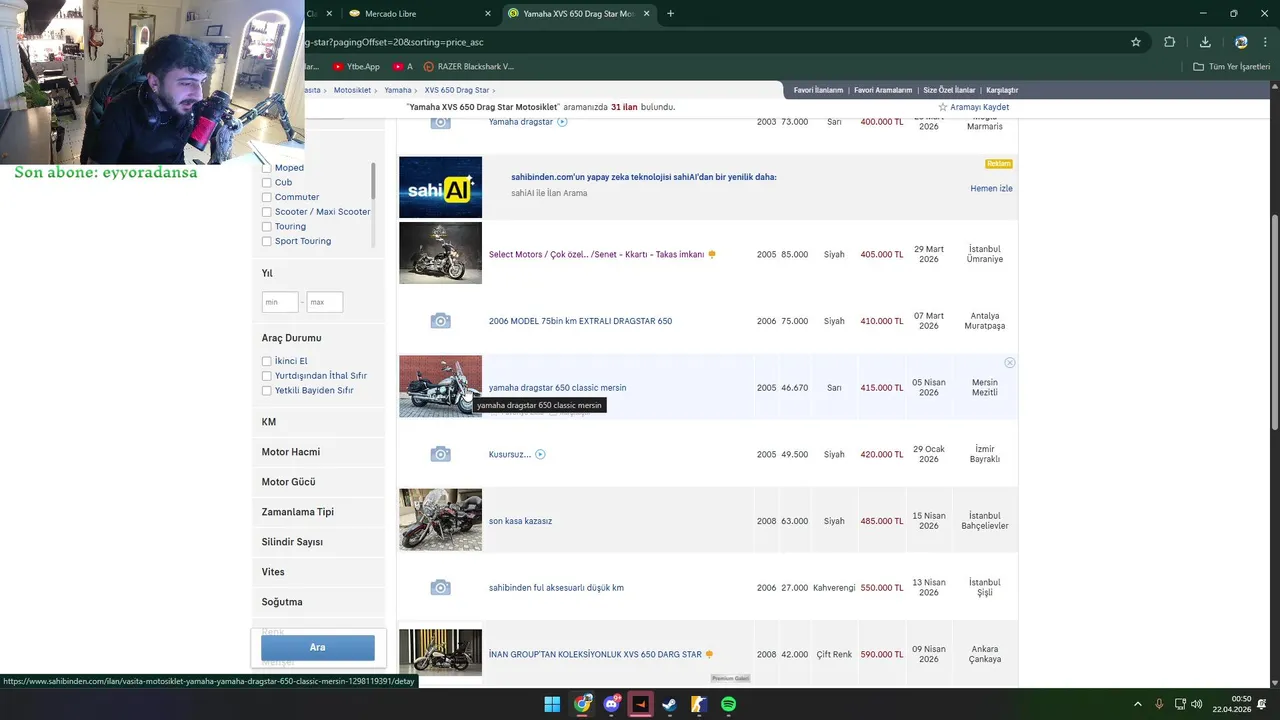This screenshot has width=1280, height=720.
Task: Expand the Motor Gücü filter
Action: click(x=318, y=482)
